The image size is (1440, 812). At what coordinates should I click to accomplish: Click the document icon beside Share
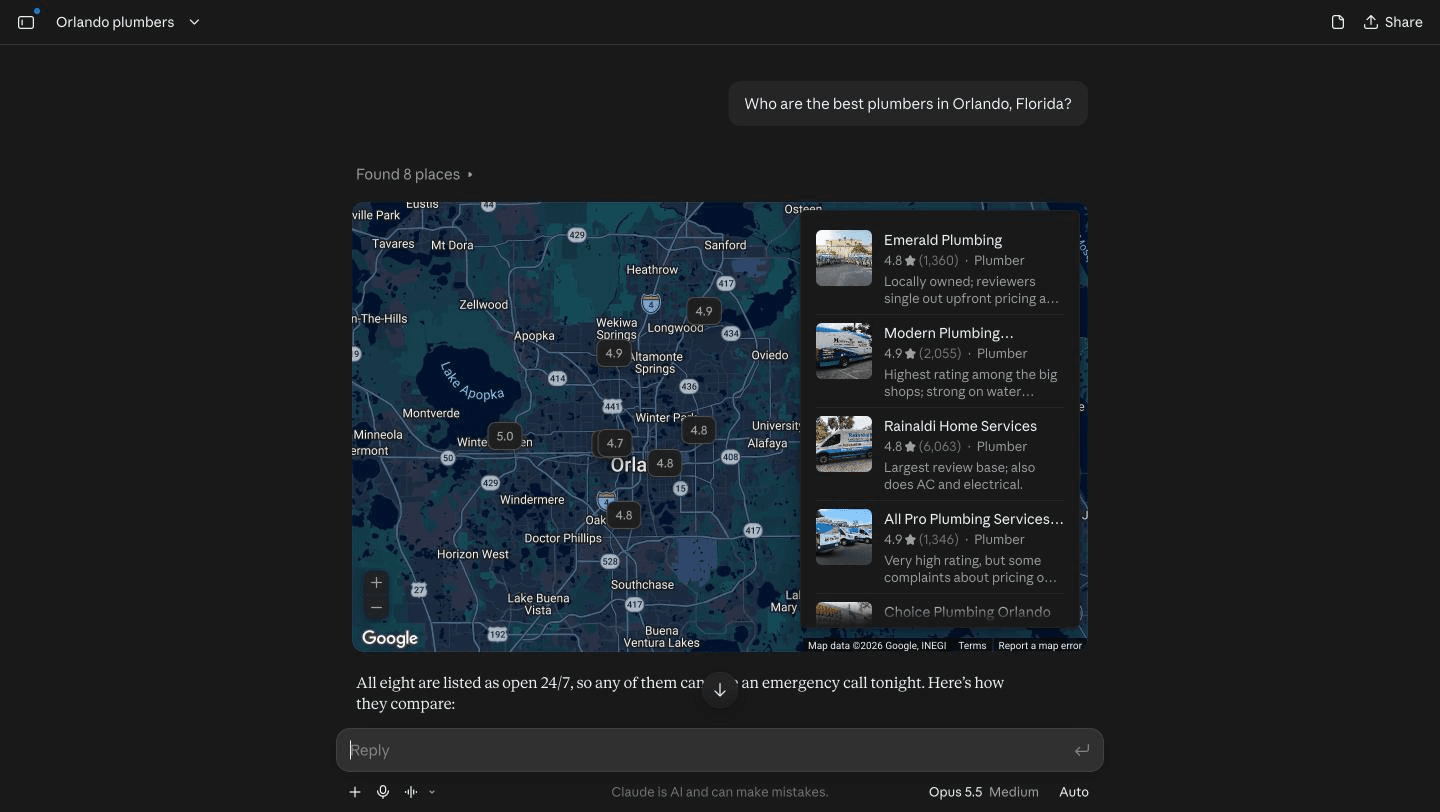[1338, 22]
